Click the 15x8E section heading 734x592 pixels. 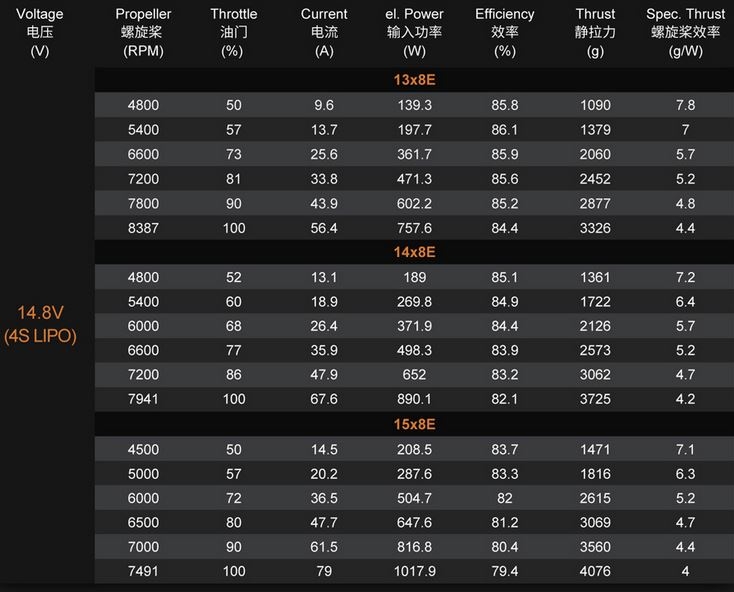[x=414, y=424]
